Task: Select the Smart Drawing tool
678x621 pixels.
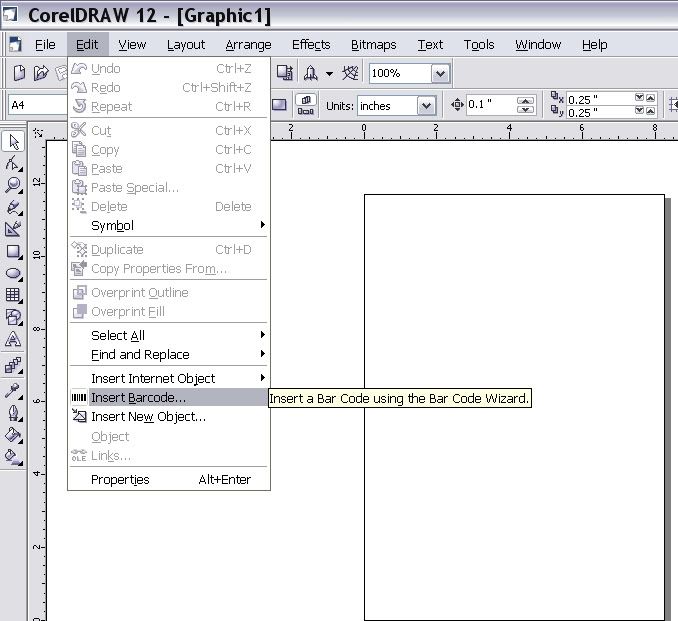Action: click(13, 229)
